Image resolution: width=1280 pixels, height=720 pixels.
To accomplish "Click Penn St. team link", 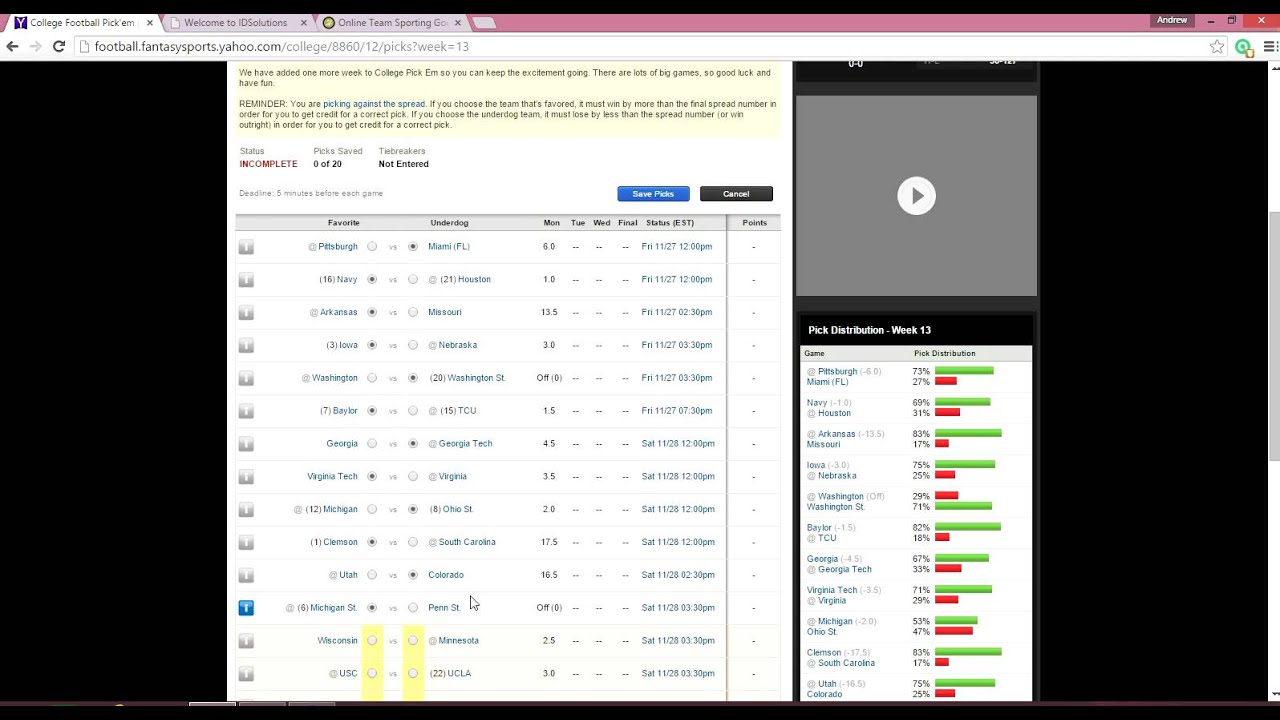I will [x=444, y=607].
